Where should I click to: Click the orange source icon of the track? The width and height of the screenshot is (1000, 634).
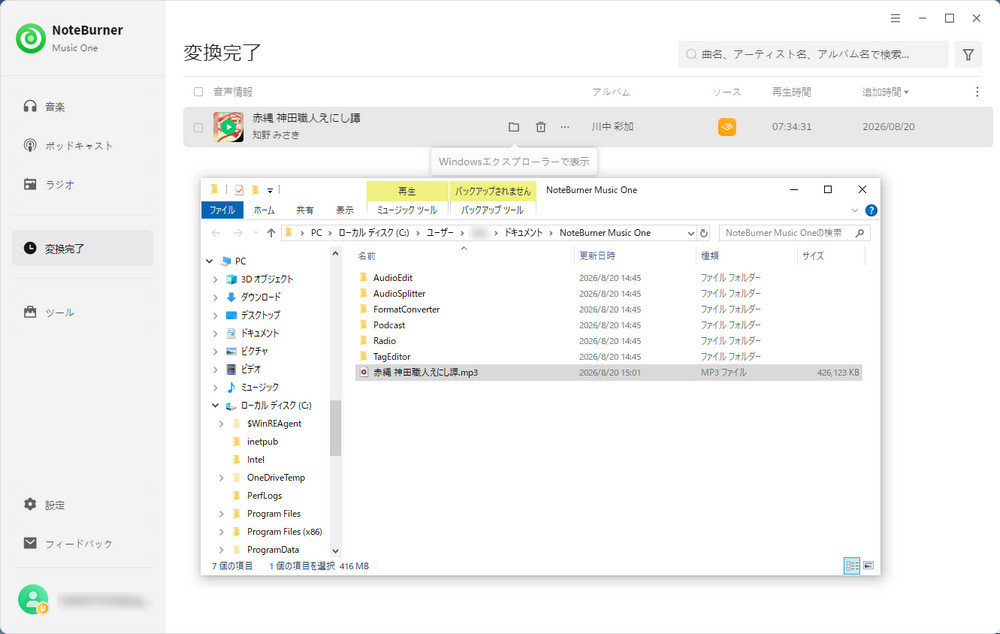[x=727, y=127]
